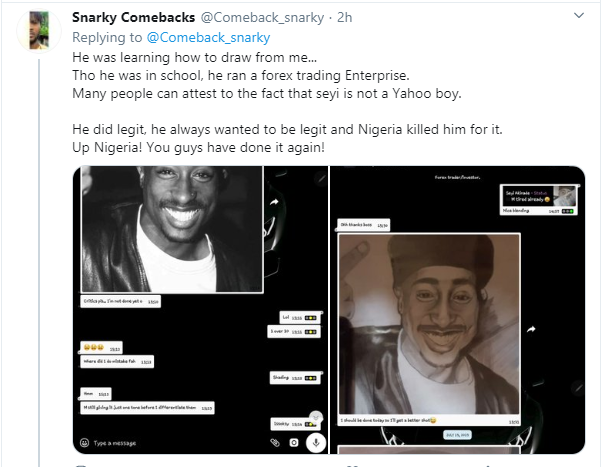The height and width of the screenshot is (467, 608).
Task: Click the forward arrow beside the smiling photo
Action: 273,201
